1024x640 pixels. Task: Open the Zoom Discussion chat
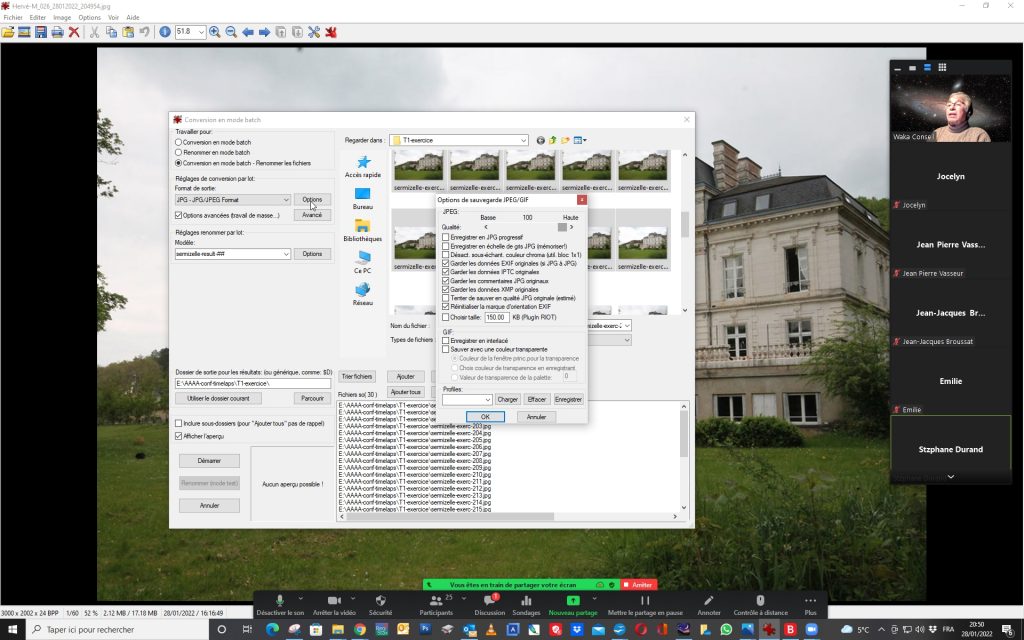point(490,605)
